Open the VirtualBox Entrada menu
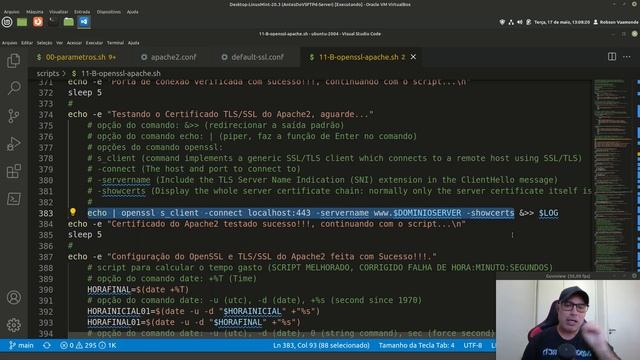The width and height of the screenshot is (640, 360). pyautogui.click(x=82, y=12)
